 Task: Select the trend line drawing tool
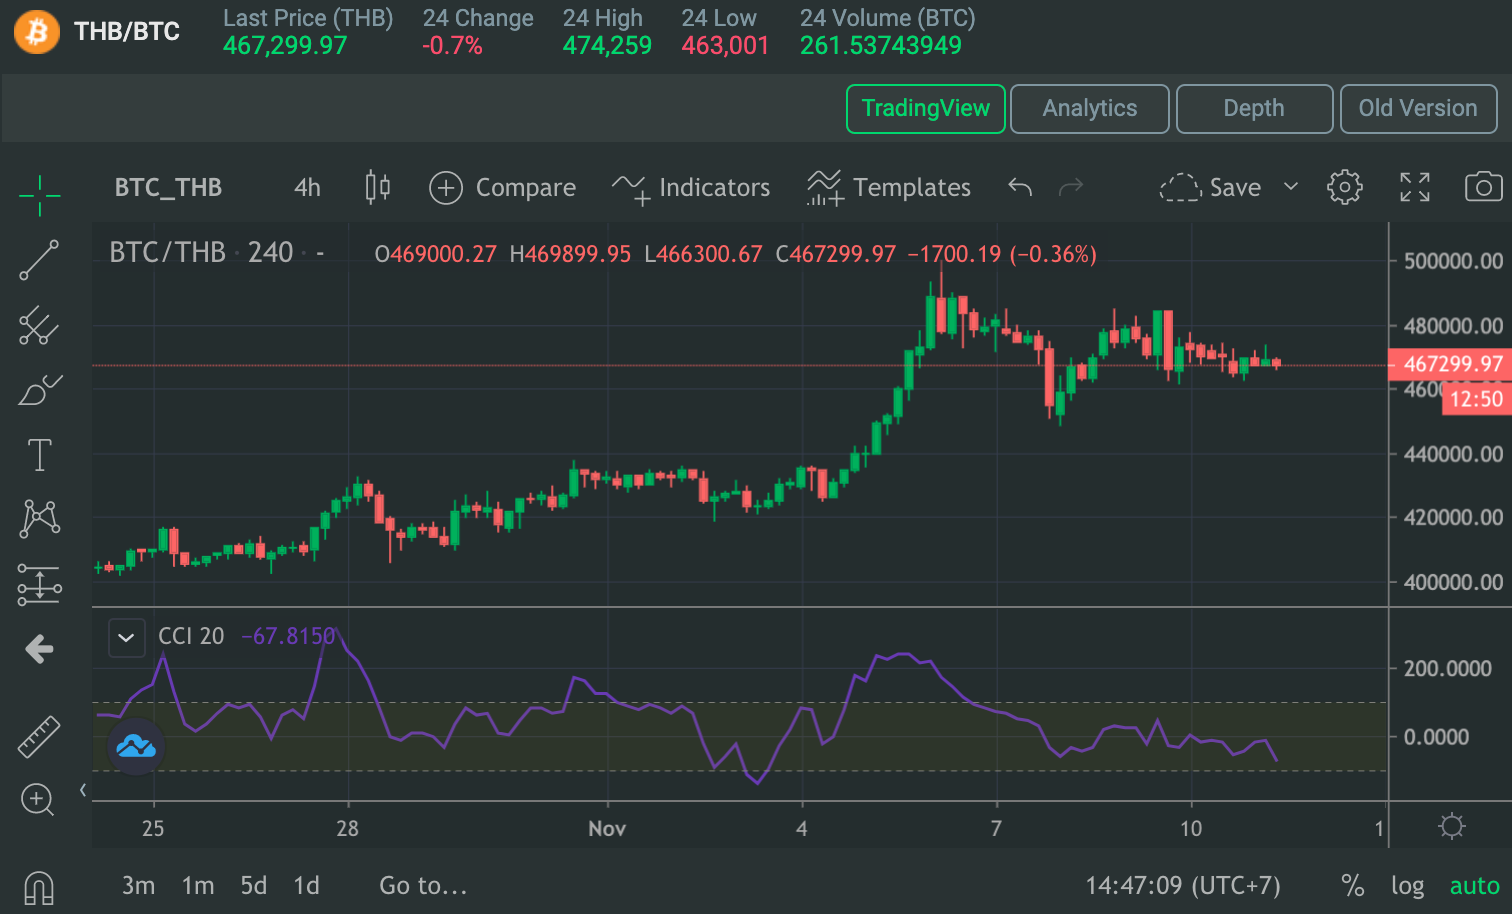(x=39, y=260)
